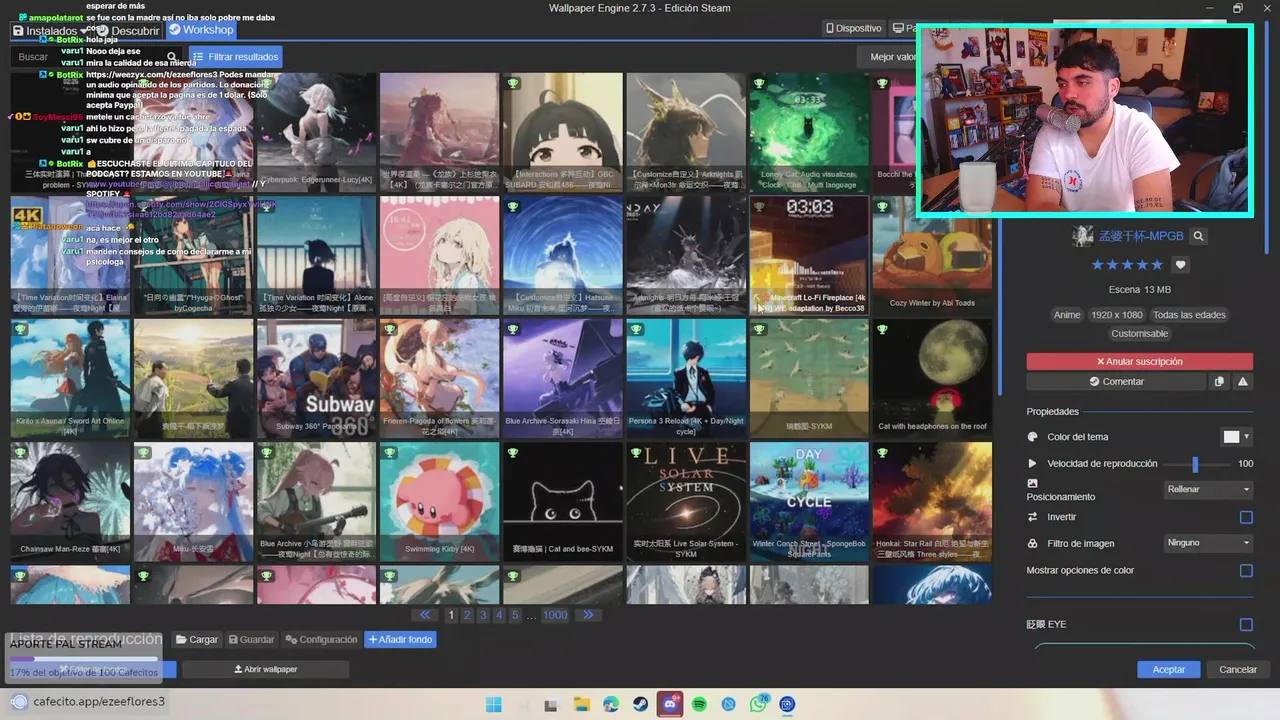Open Windows Start menu
Image resolution: width=1280 pixels, height=720 pixels.
click(x=493, y=704)
